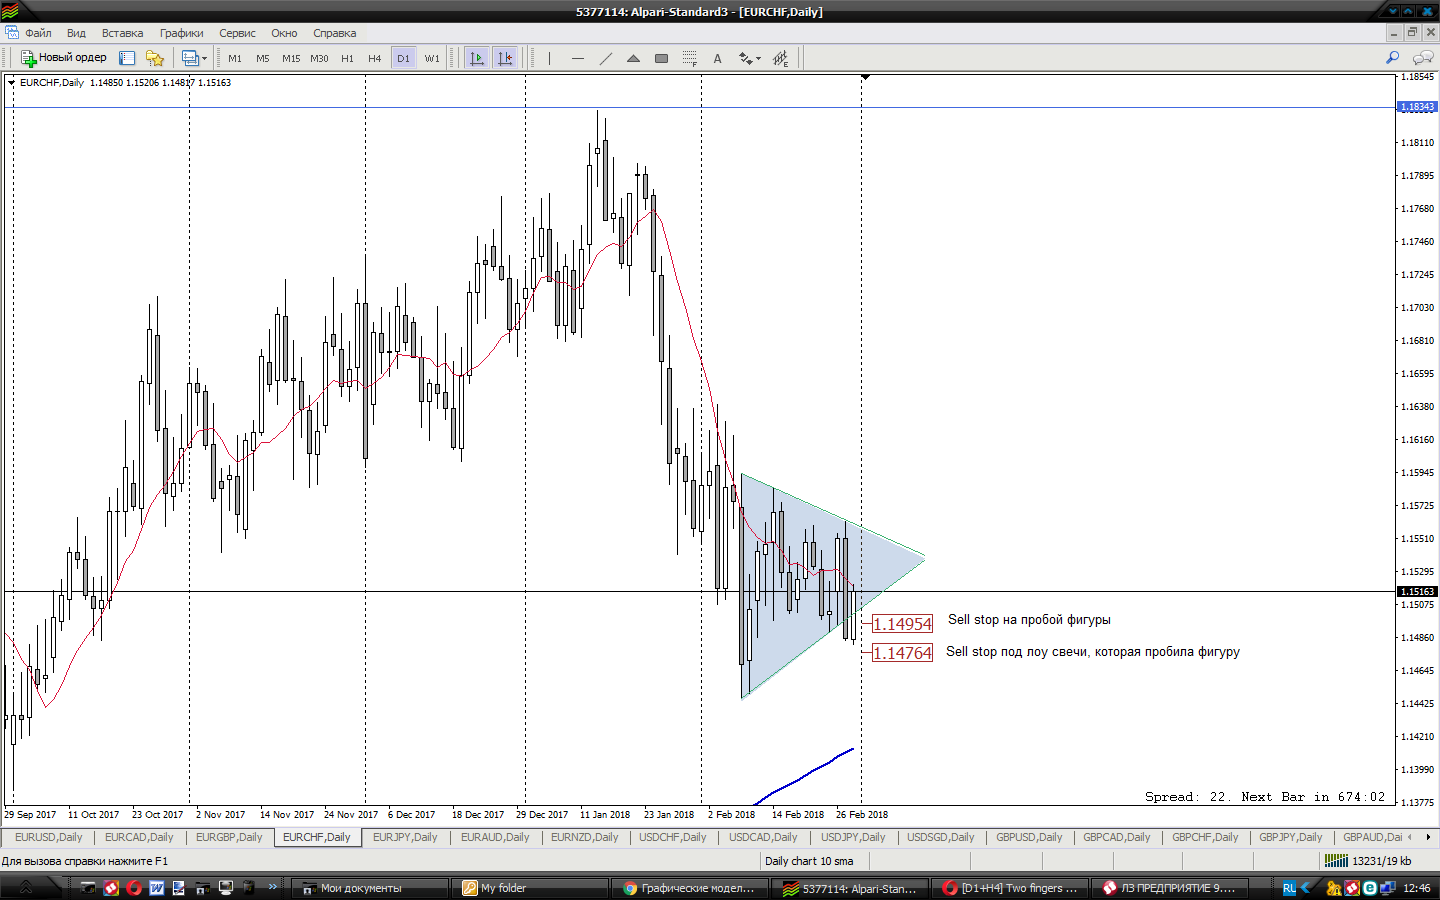Select the vertical line drawing tool
Screen dimensions: 1440x900
tap(549, 58)
